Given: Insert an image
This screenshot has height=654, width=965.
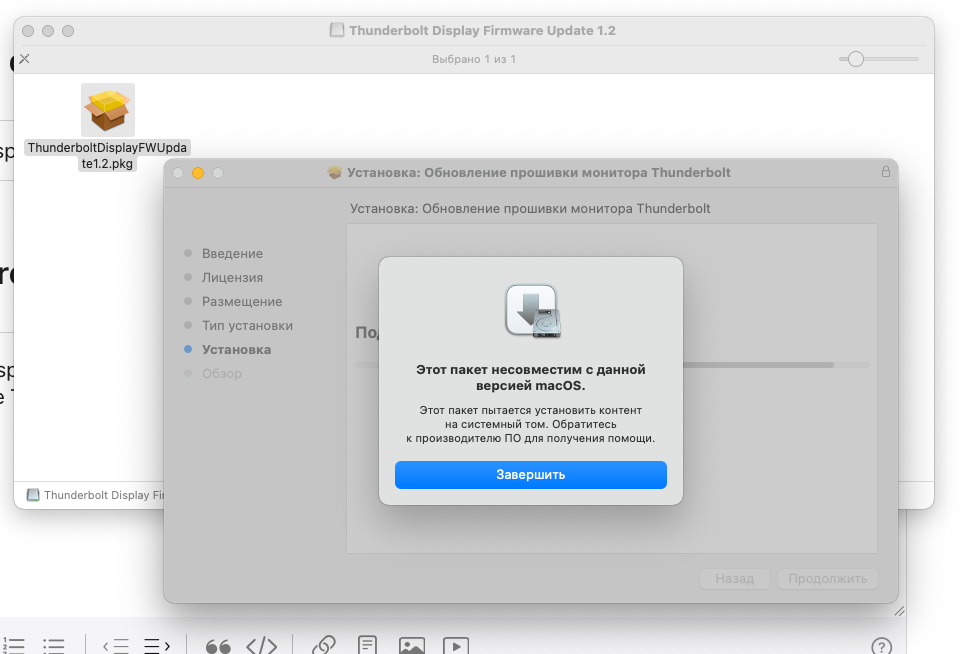Looking at the screenshot, I should click(411, 646).
